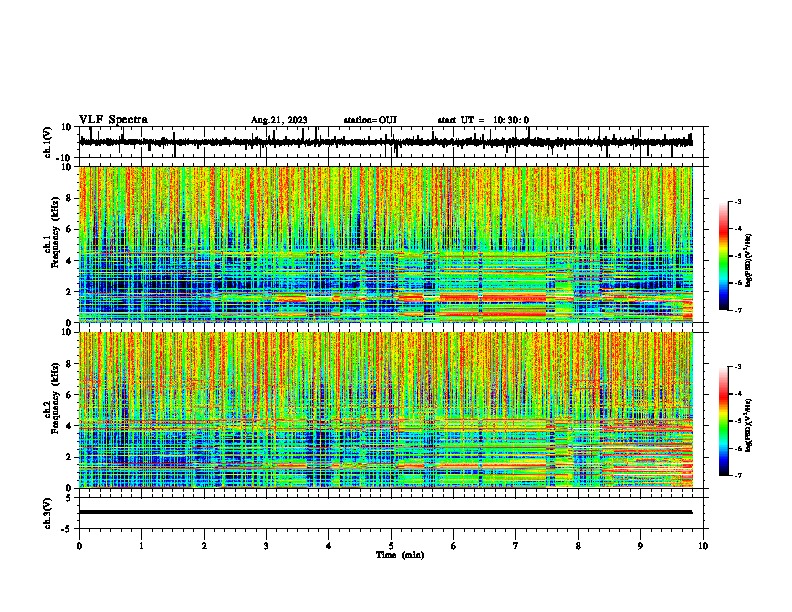Click the ch.1 color scale bar
This screenshot has height=612, width=792.
pos(723,256)
